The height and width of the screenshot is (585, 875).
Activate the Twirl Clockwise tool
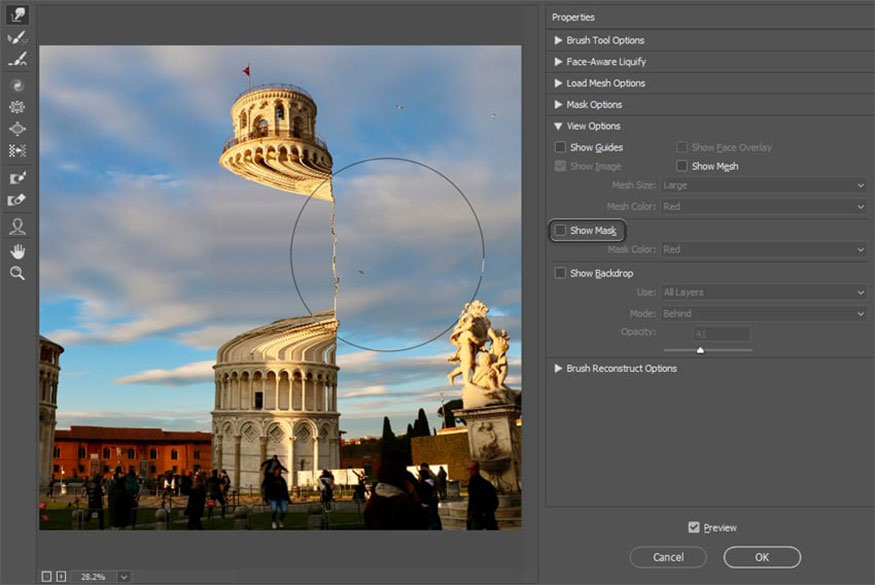pyautogui.click(x=17, y=85)
